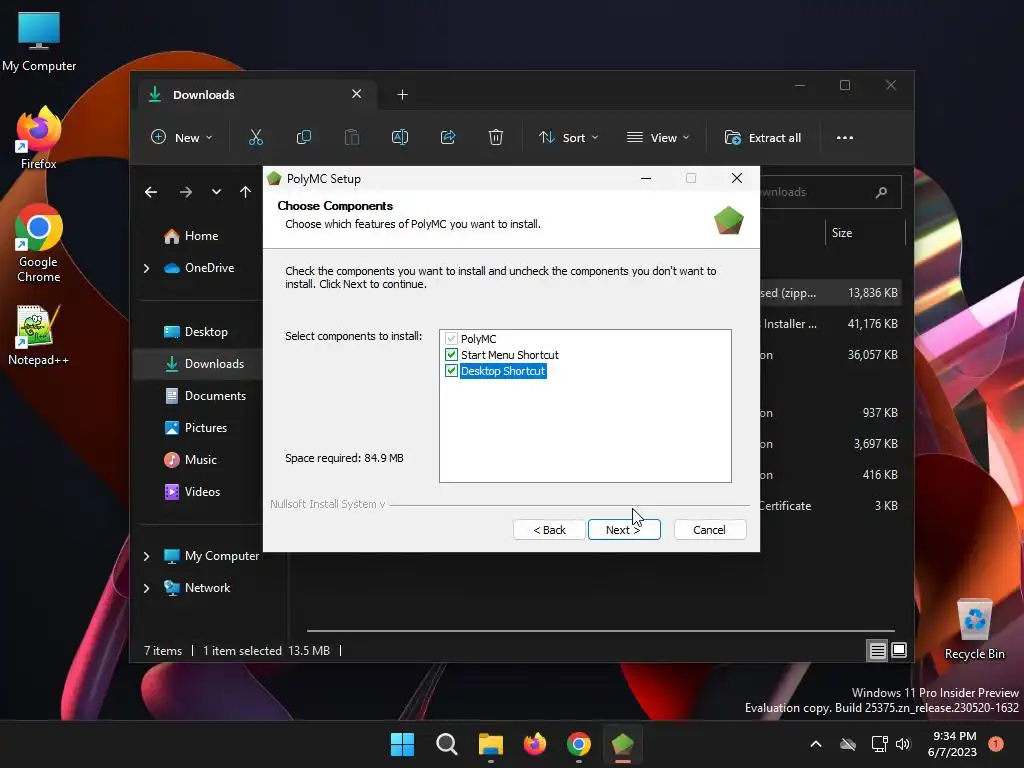
Task: Select the Google Chrome desktop shortcut
Action: coord(39,243)
